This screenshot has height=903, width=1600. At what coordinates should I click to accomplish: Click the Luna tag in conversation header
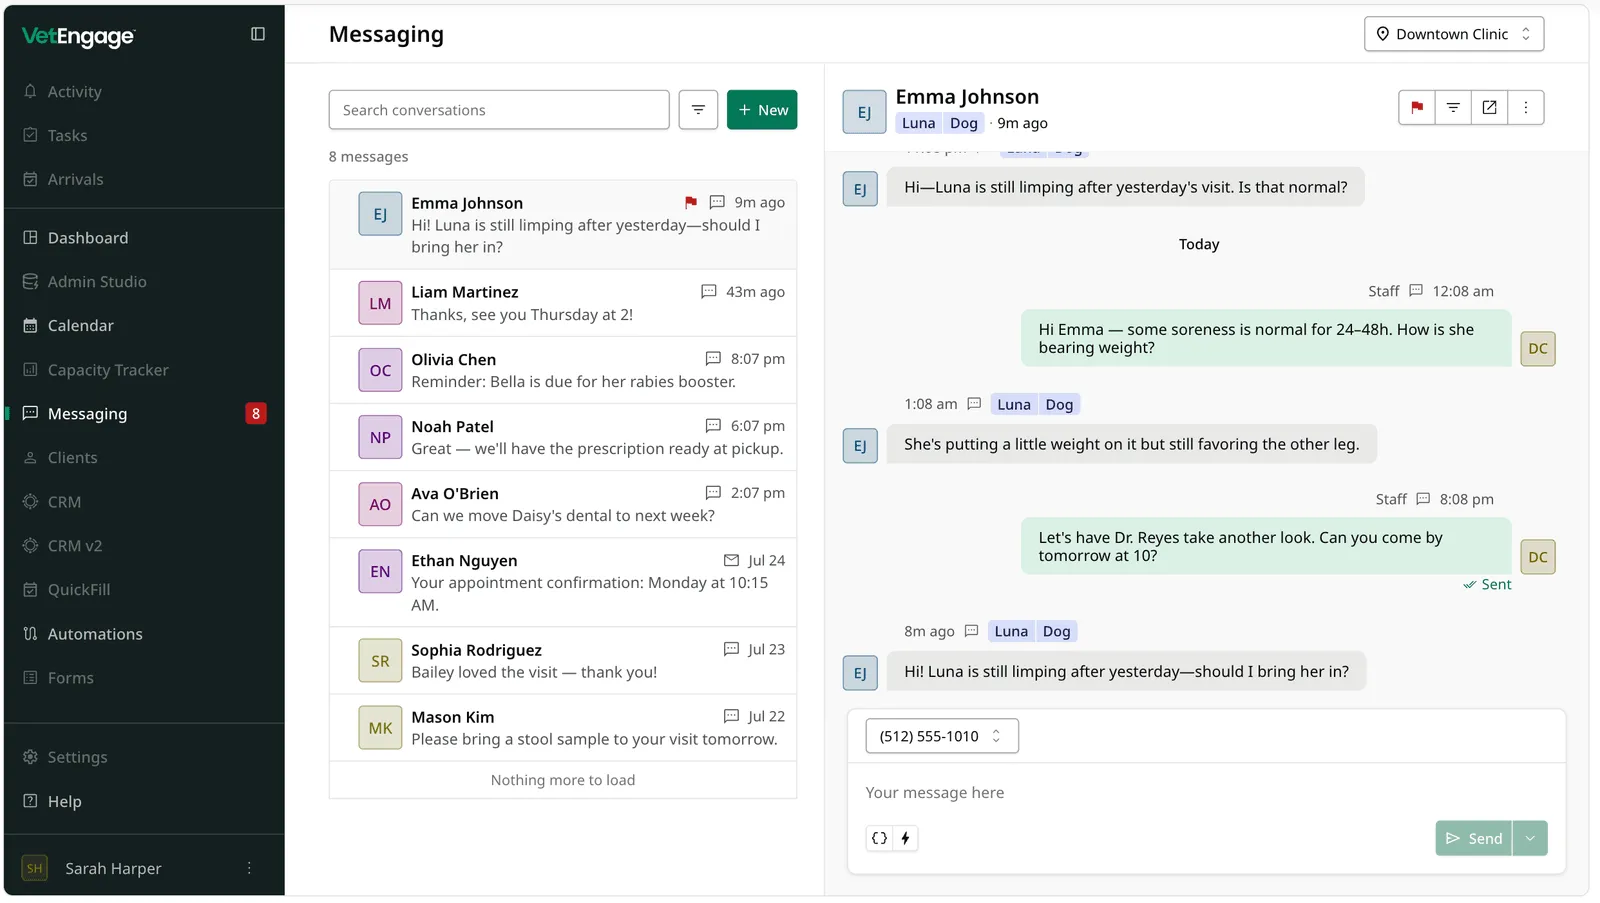918,123
